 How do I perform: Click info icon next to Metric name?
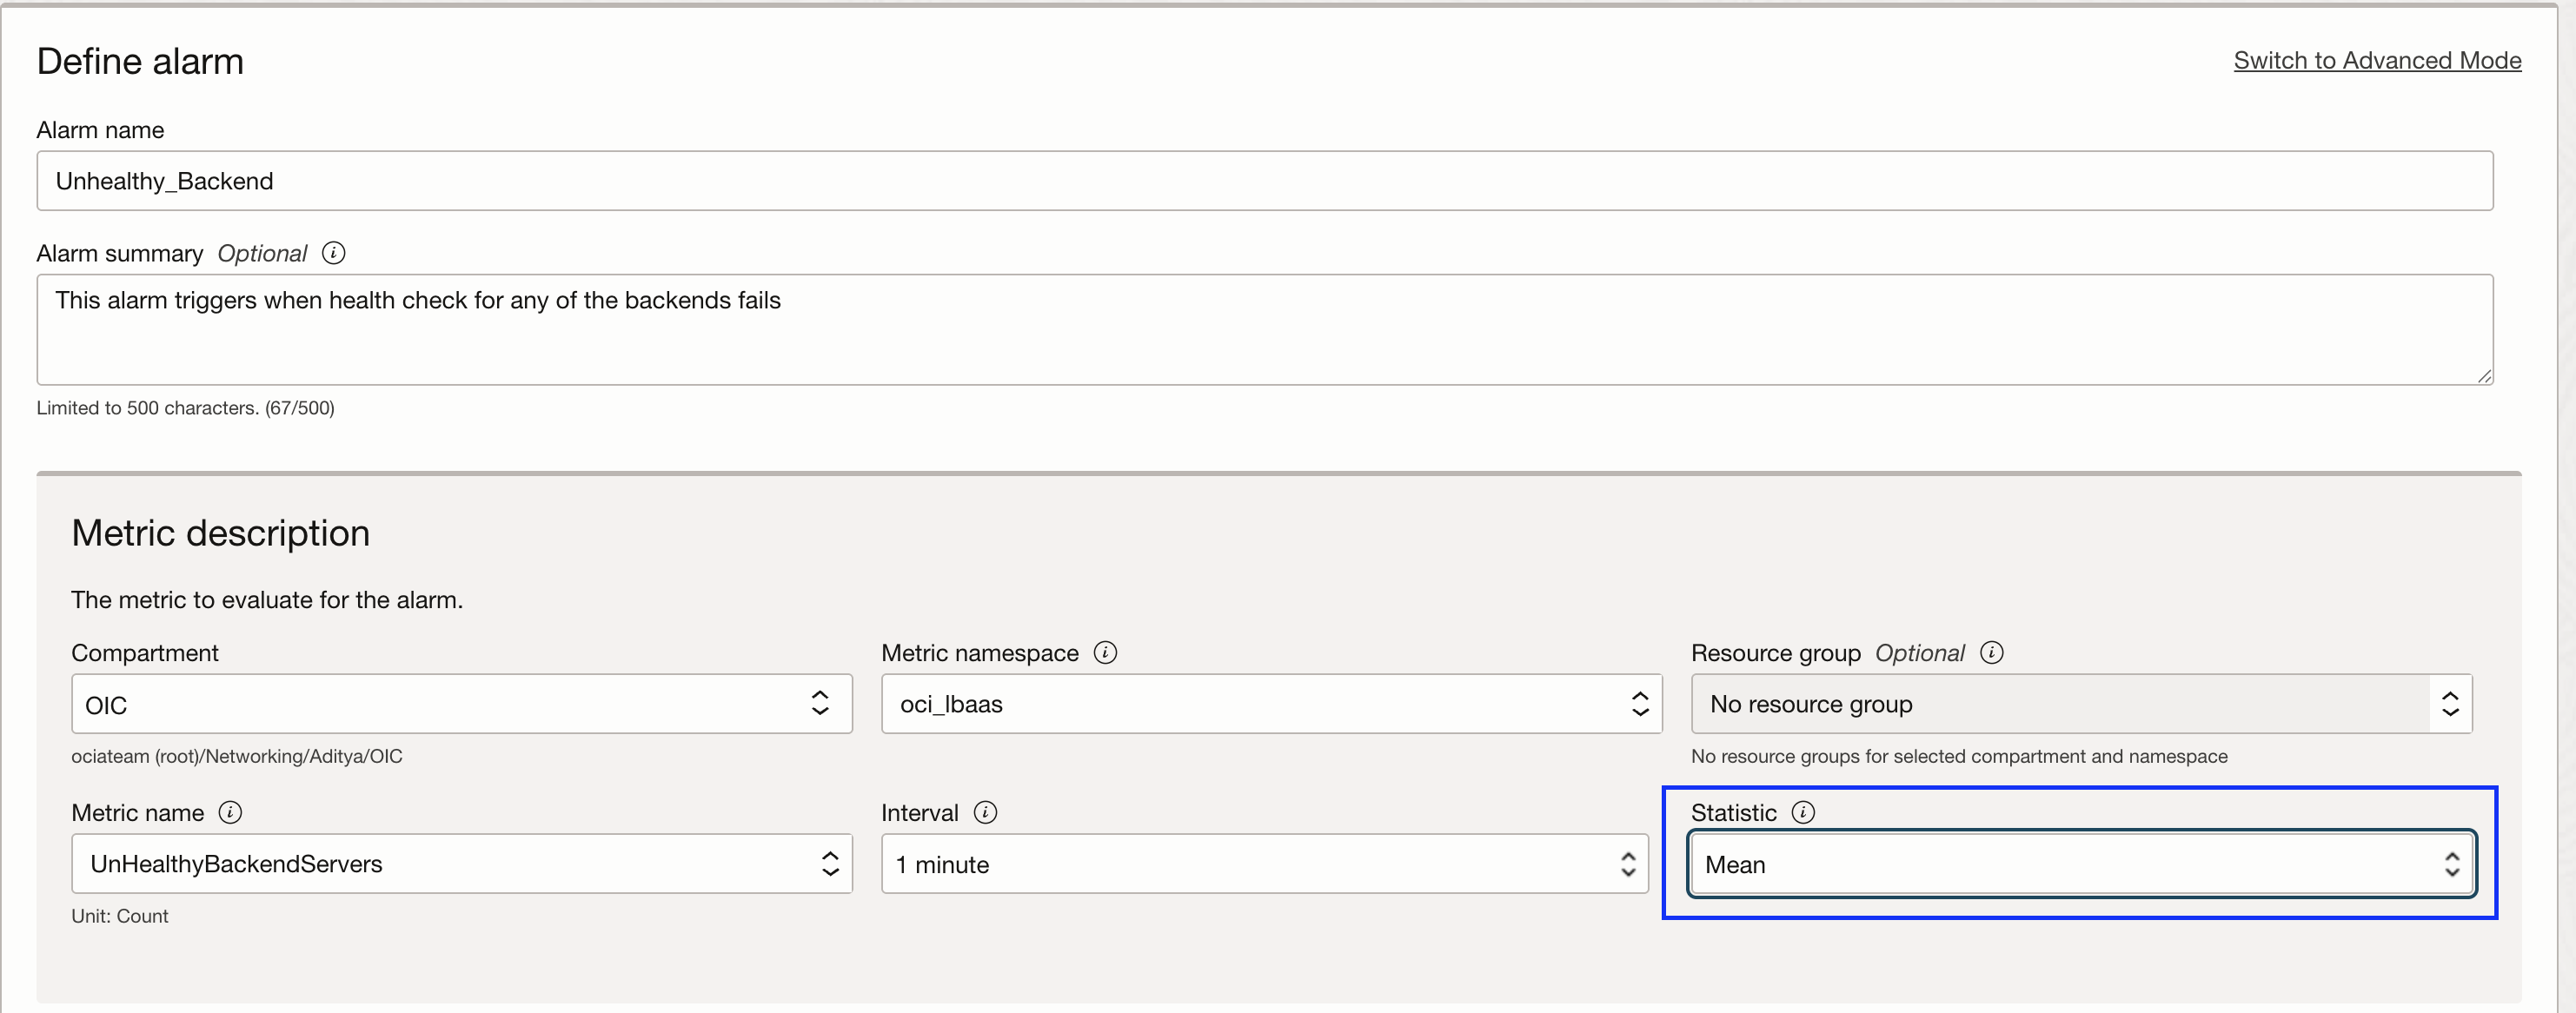(230, 813)
